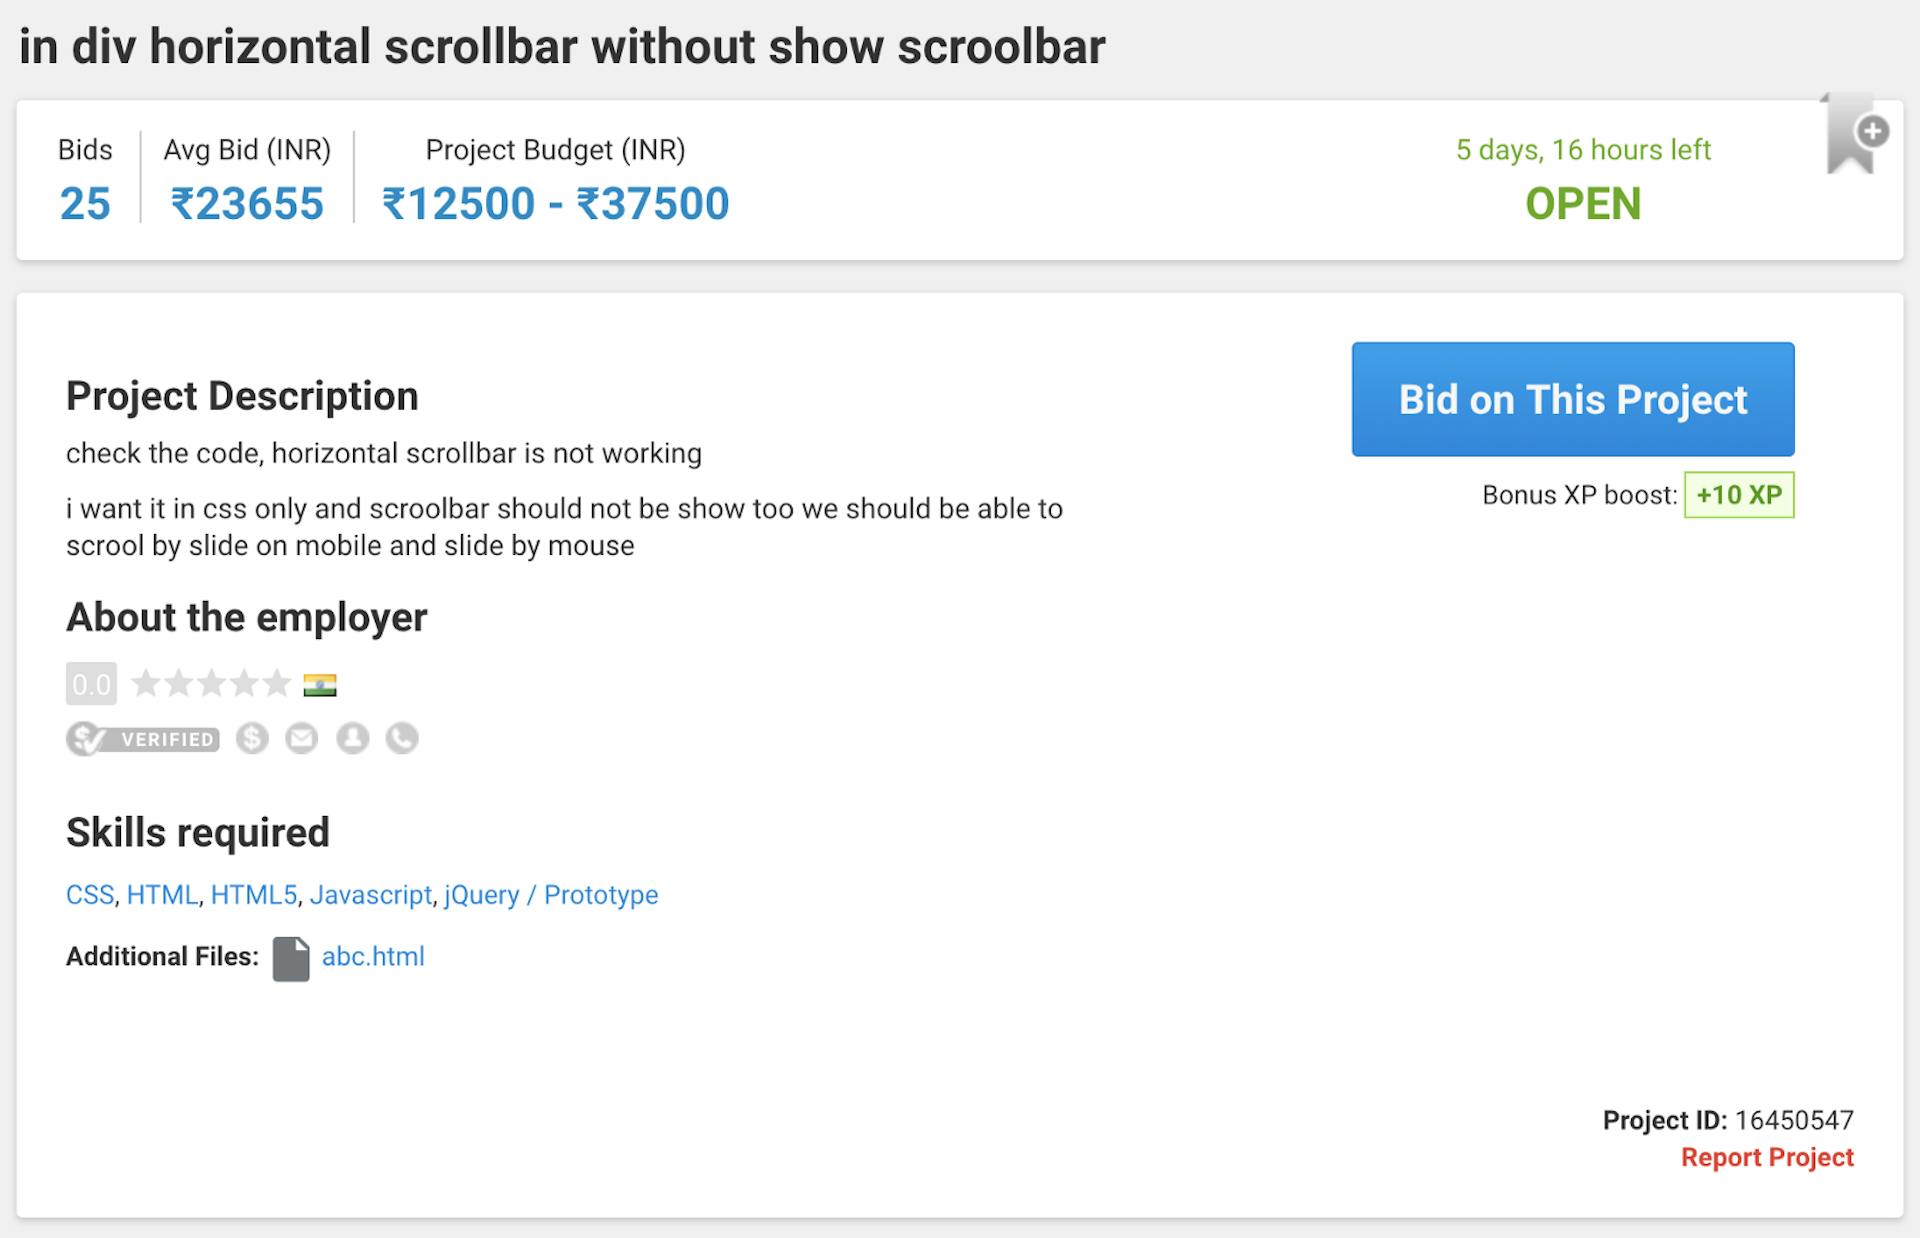The height and width of the screenshot is (1238, 1920).
Task: Click the India flag icon
Action: (x=319, y=683)
